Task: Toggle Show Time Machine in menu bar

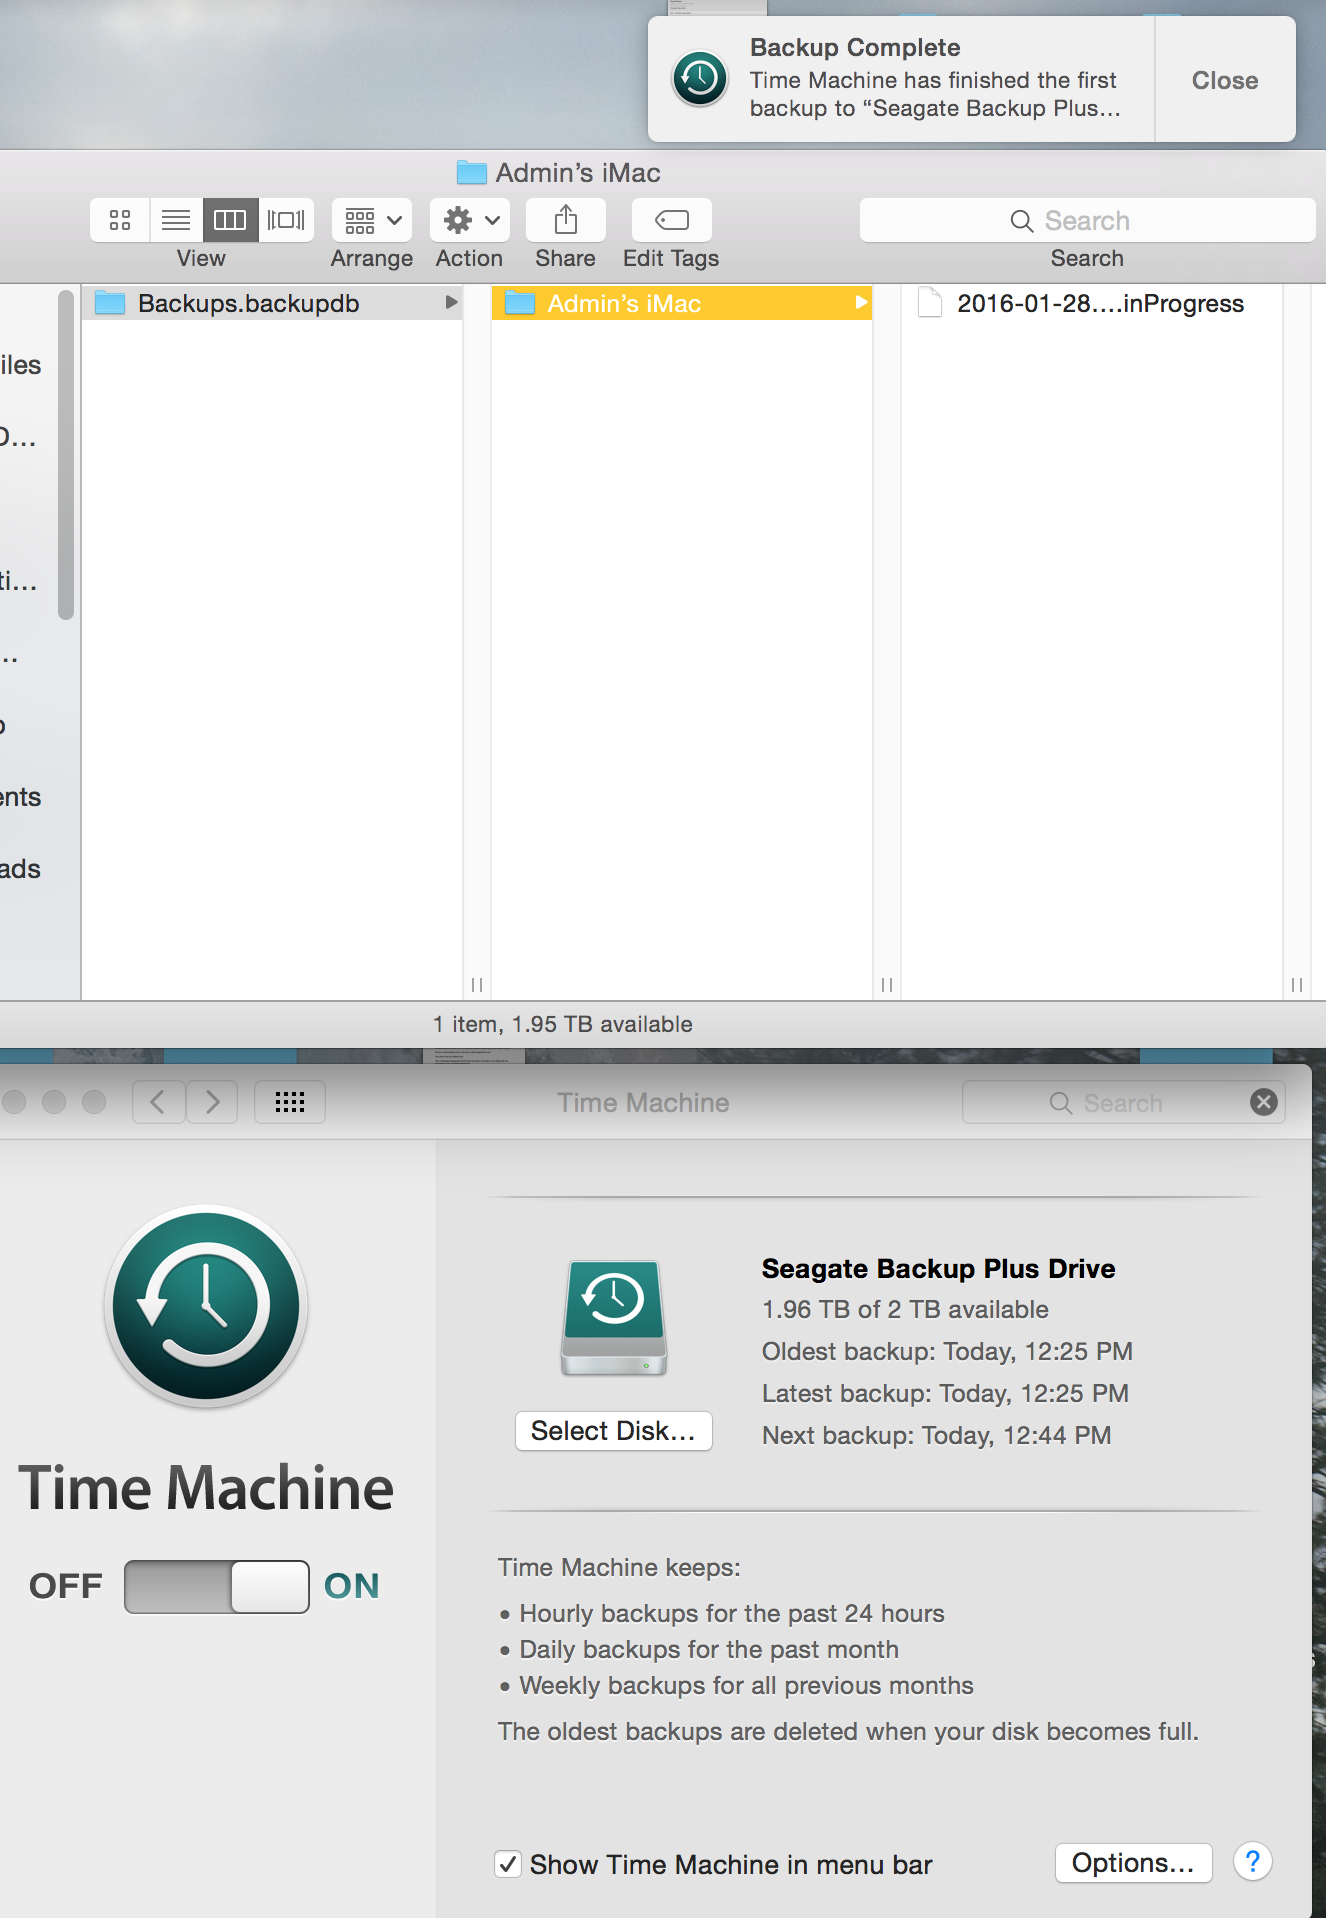Action: [509, 1864]
